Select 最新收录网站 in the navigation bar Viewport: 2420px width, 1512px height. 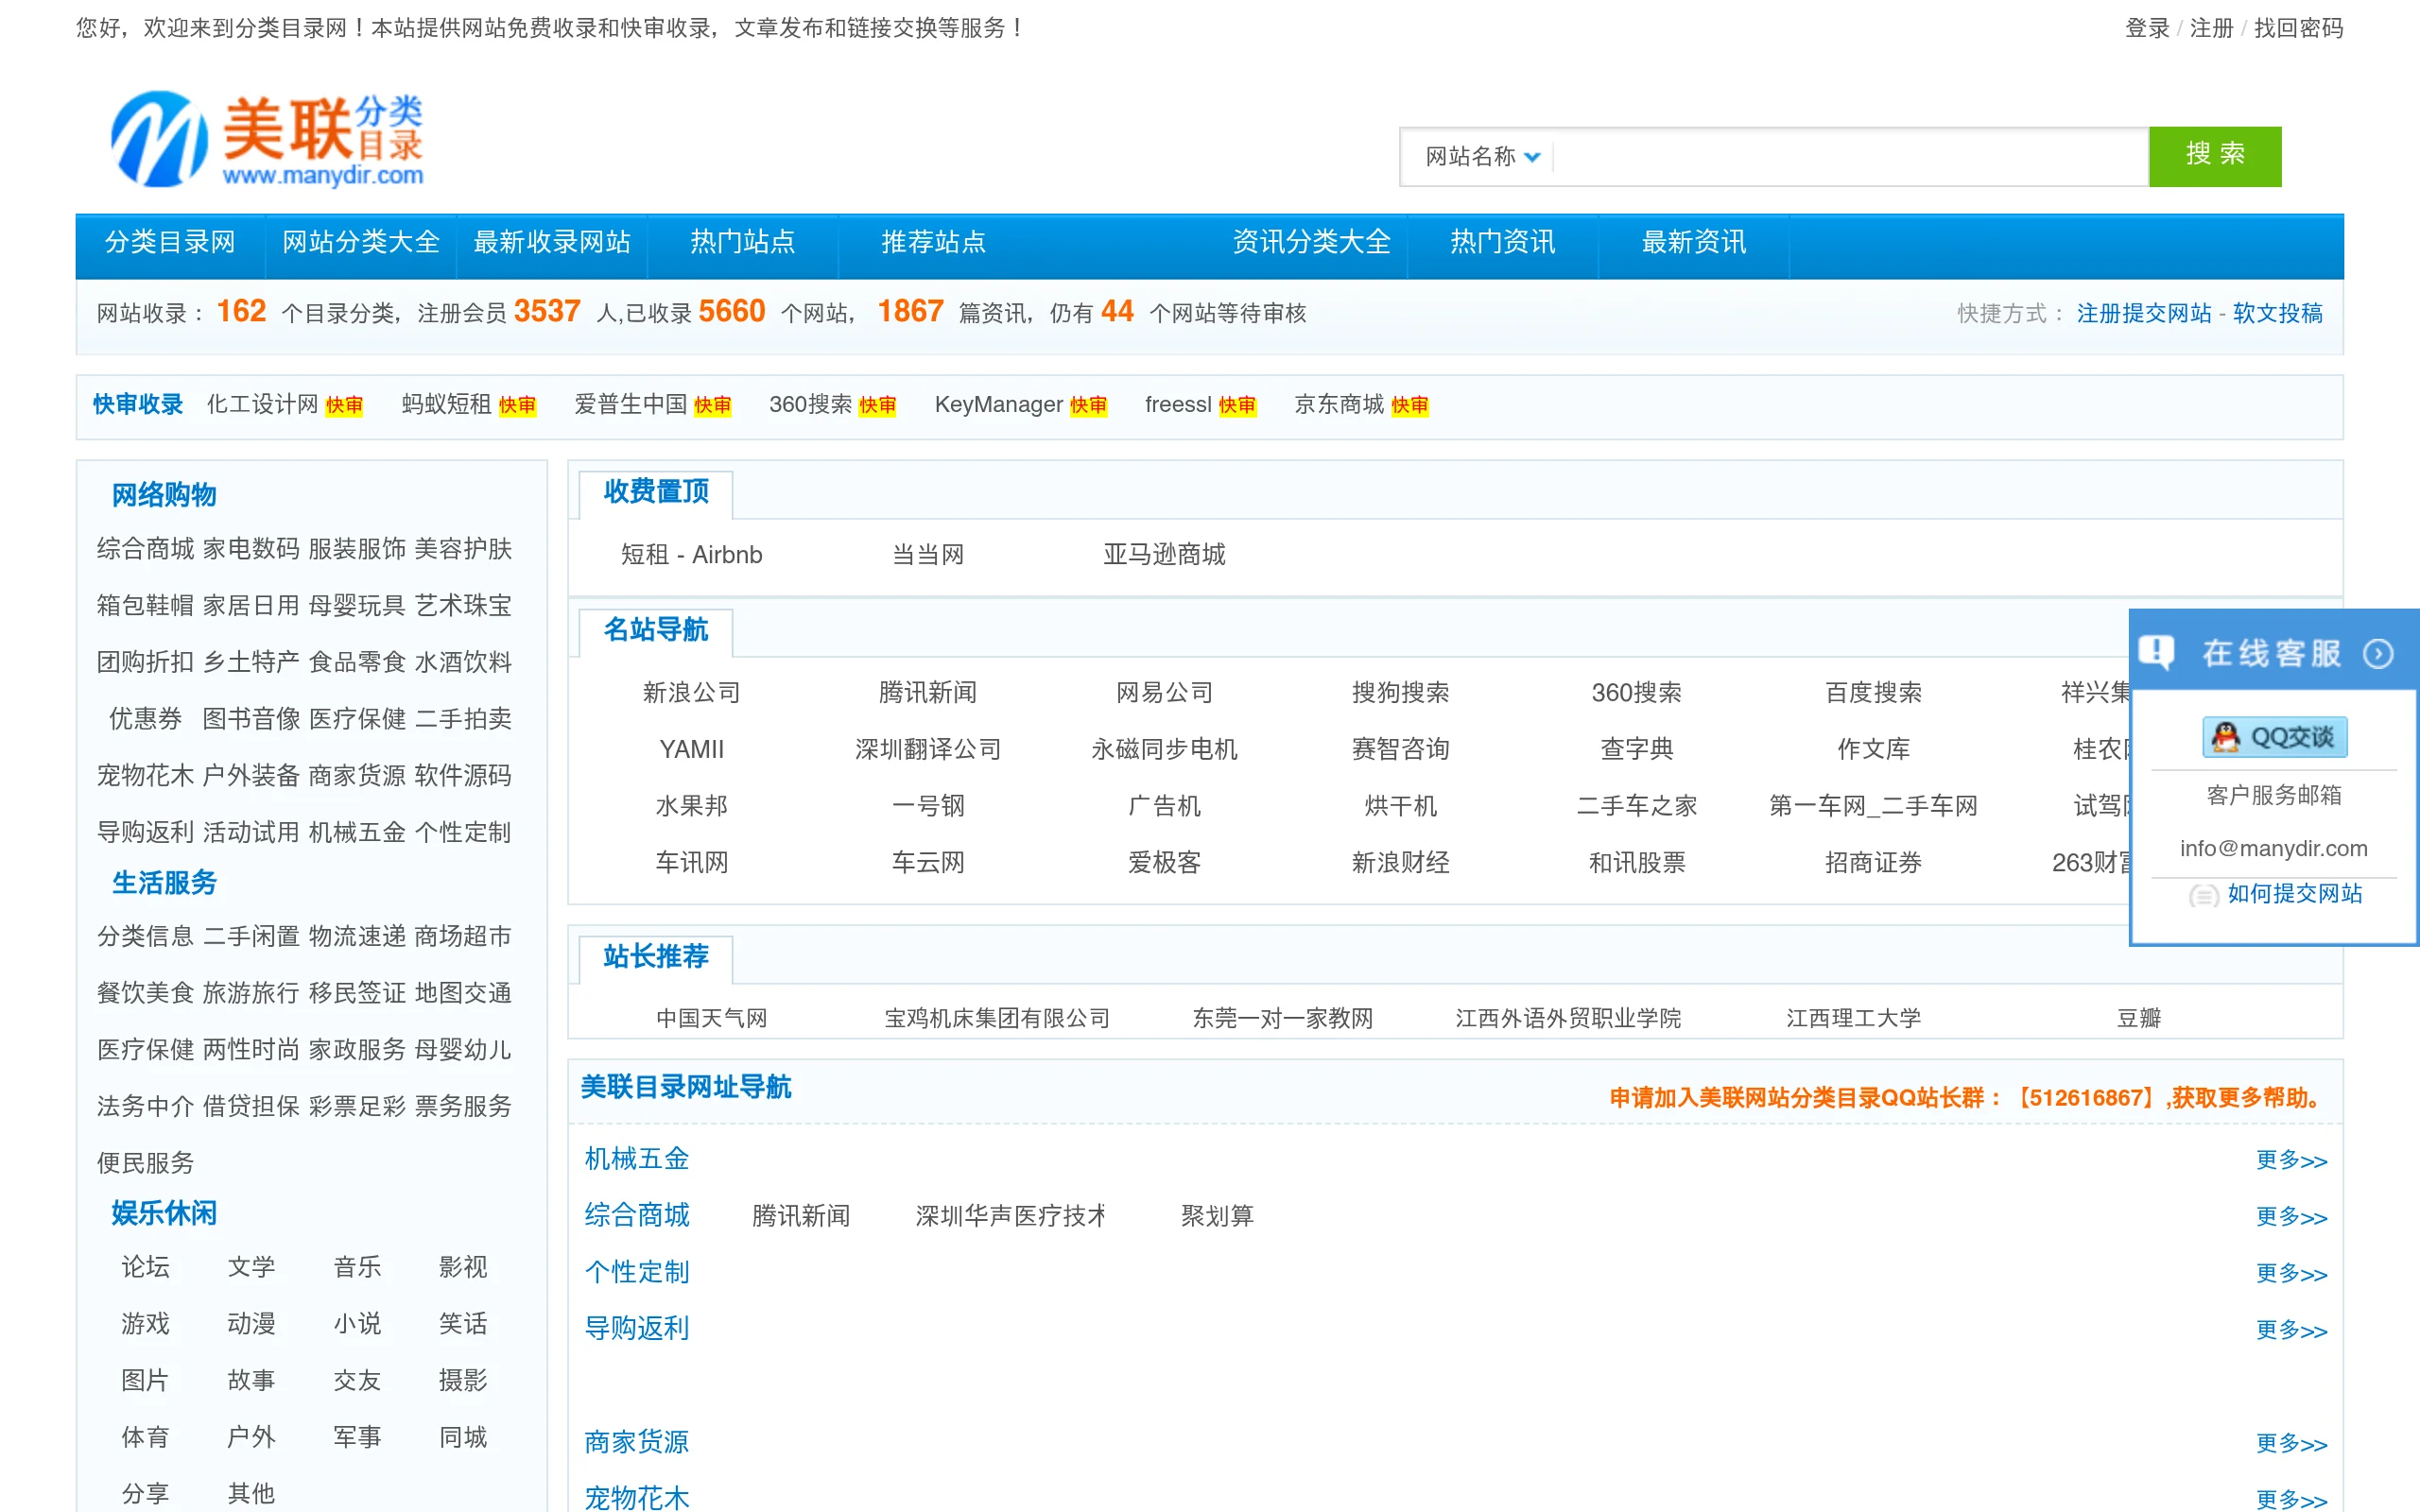(552, 242)
